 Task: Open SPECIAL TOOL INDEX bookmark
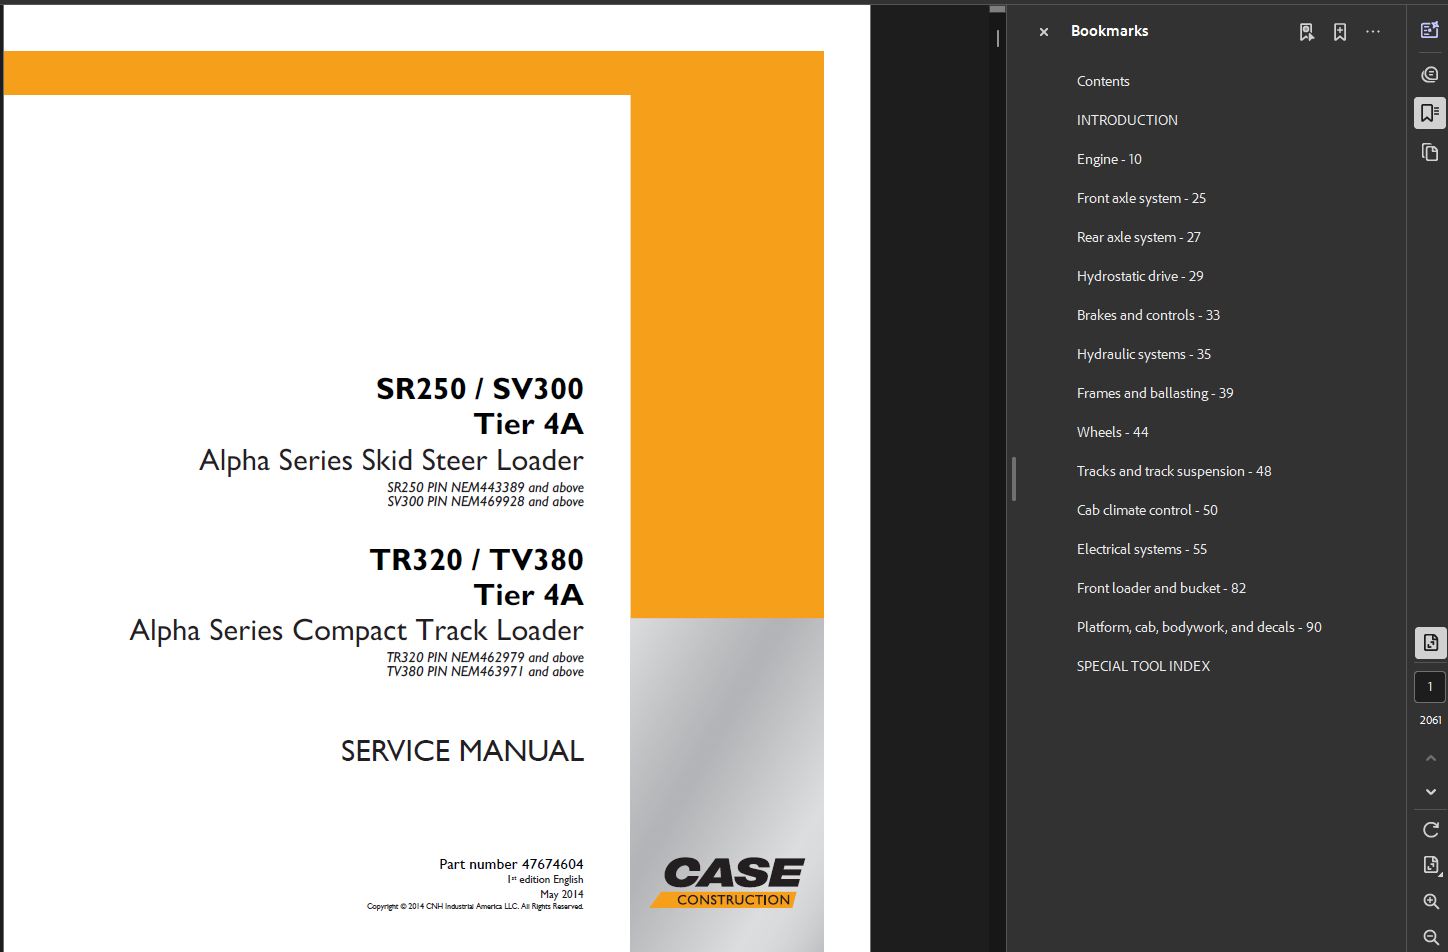click(1143, 667)
